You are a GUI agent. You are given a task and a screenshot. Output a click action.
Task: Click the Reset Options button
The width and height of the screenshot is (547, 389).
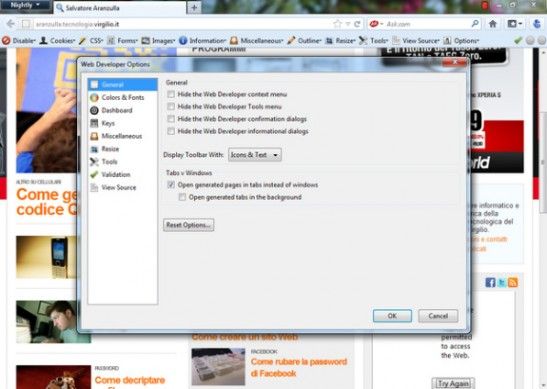click(x=188, y=225)
